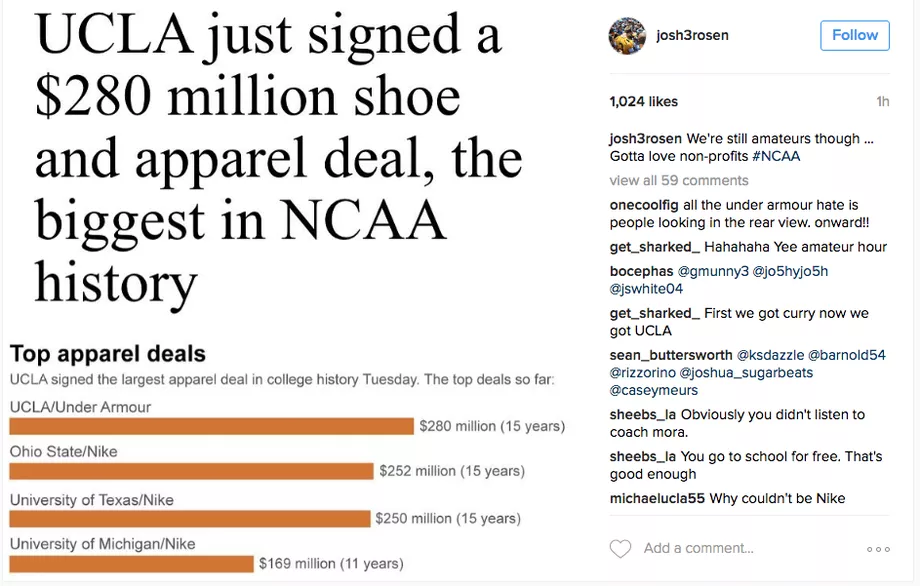Click the heart like icon
This screenshot has width=920, height=586.
[621, 548]
